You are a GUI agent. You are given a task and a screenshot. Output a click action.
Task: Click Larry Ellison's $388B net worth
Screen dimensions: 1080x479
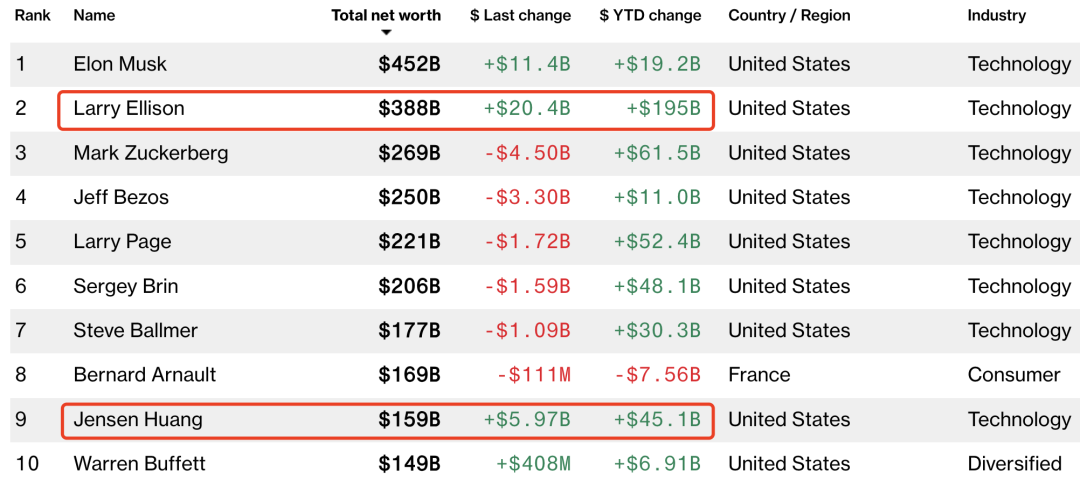click(409, 108)
